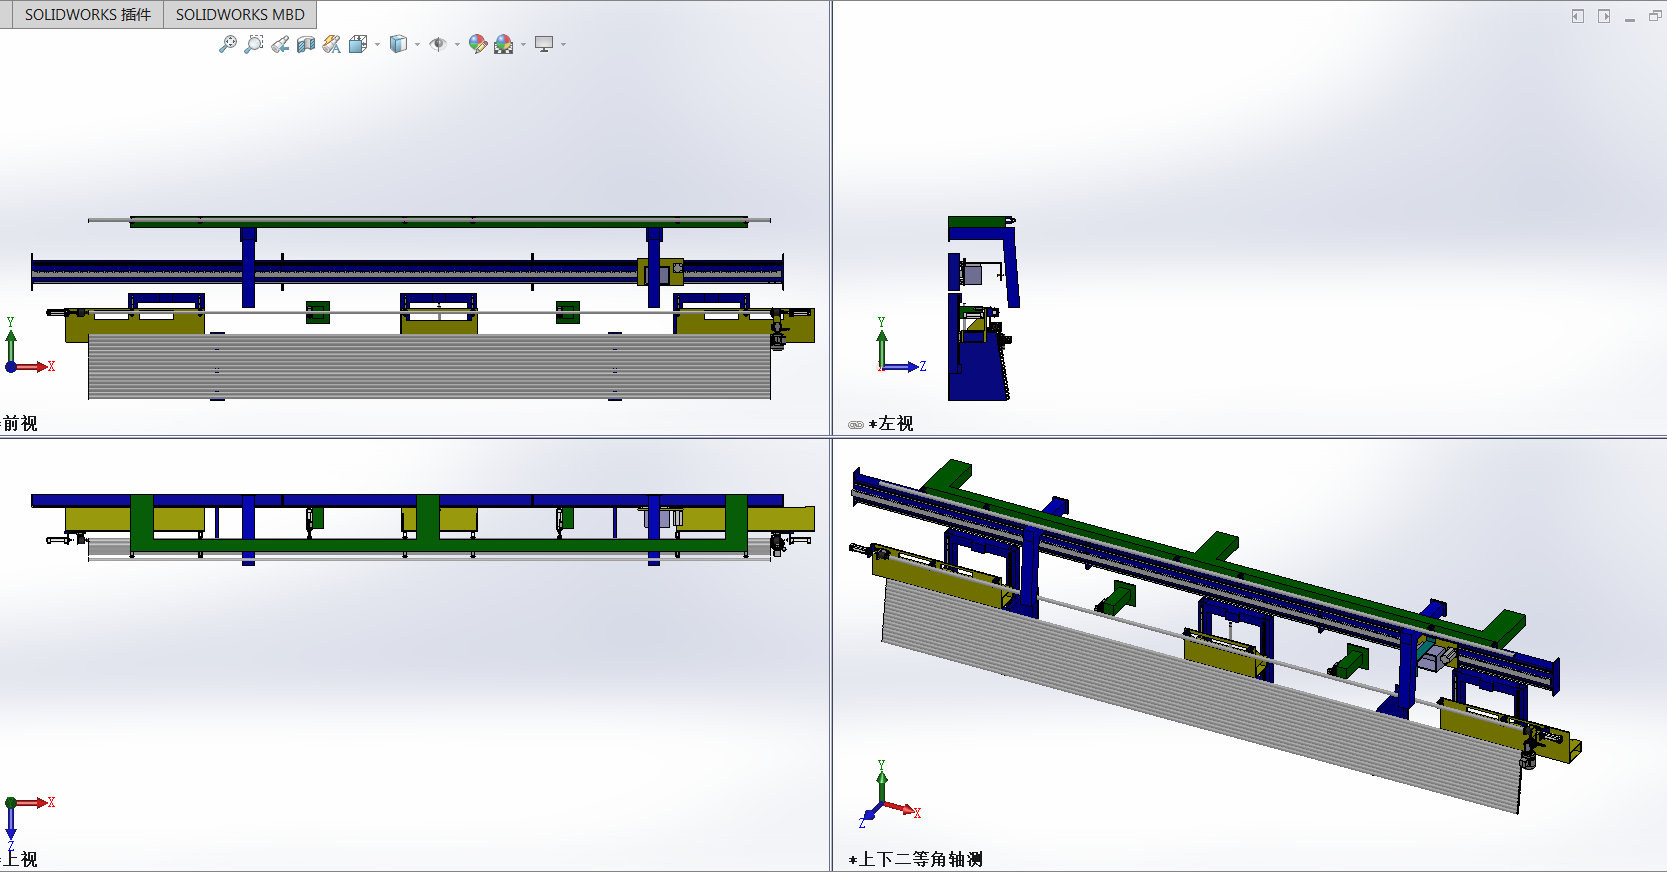Click the Previous View icon
The image size is (1667, 872).
tap(280, 44)
